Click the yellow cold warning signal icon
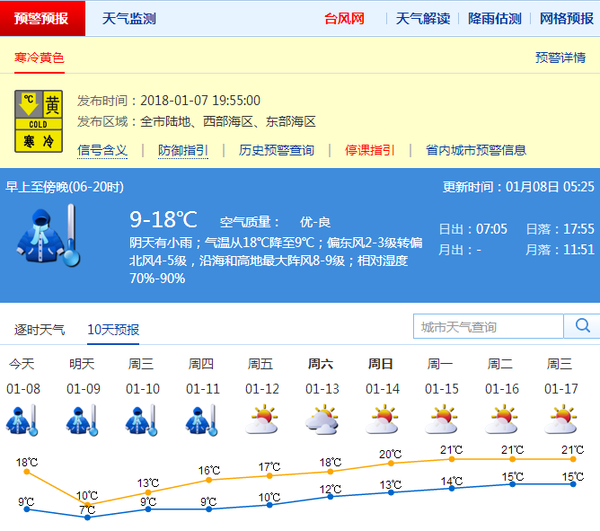Viewport: 600px width, 531px height. tap(39, 122)
